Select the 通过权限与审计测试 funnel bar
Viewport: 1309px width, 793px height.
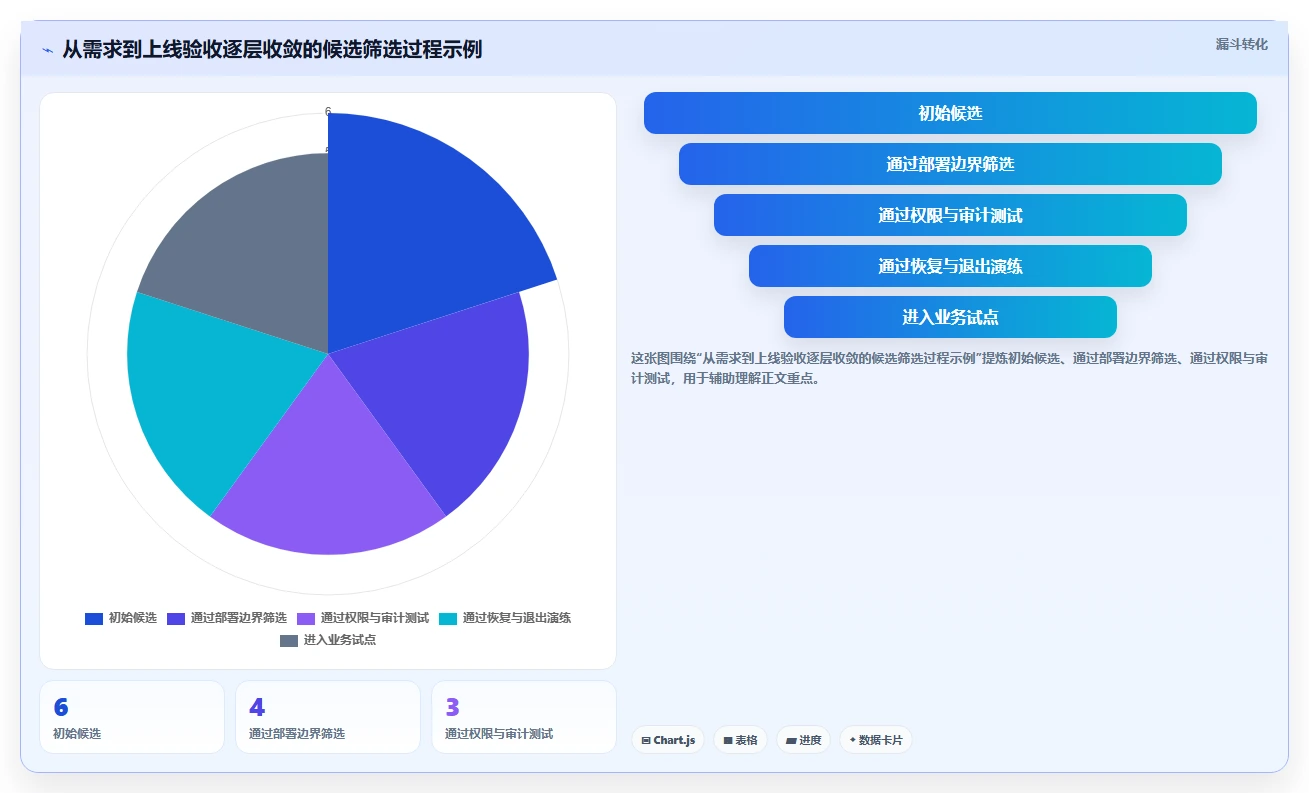tap(950, 215)
